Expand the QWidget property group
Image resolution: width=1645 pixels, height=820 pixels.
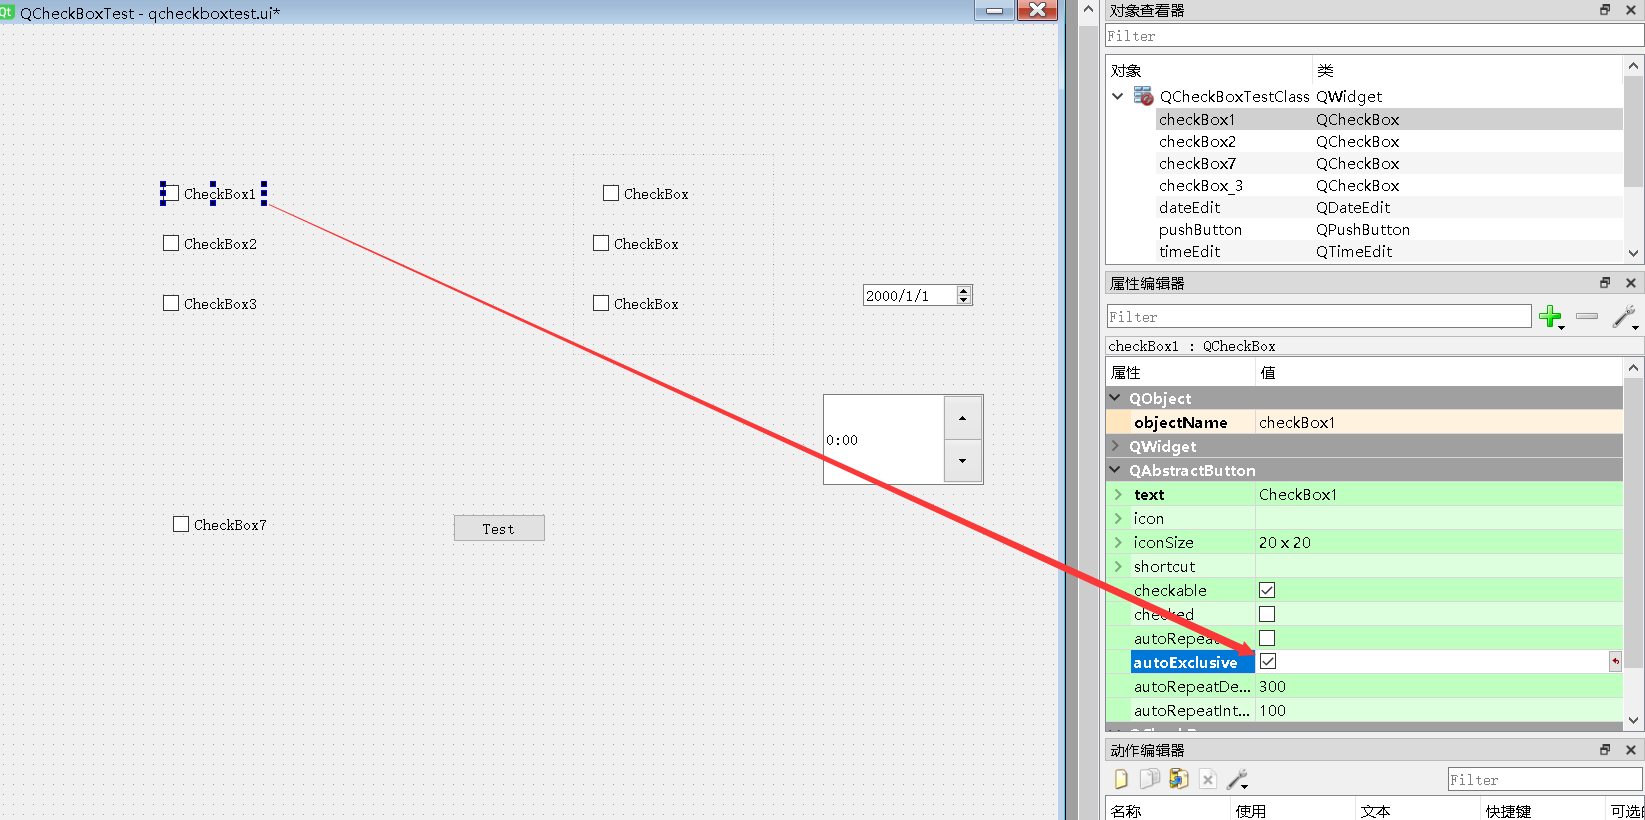tap(1115, 446)
